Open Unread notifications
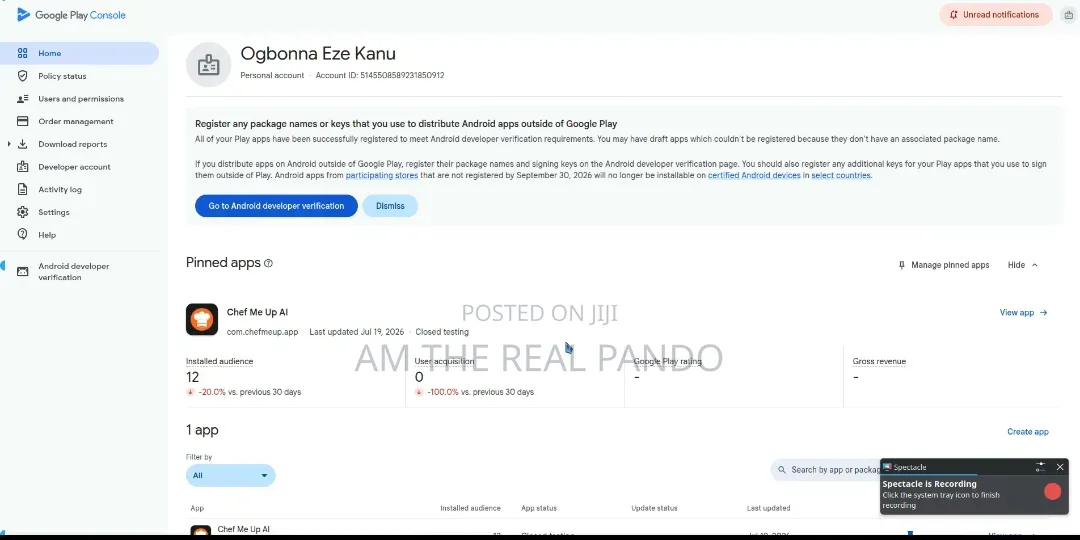This screenshot has height=540, width=1080. (x=995, y=14)
